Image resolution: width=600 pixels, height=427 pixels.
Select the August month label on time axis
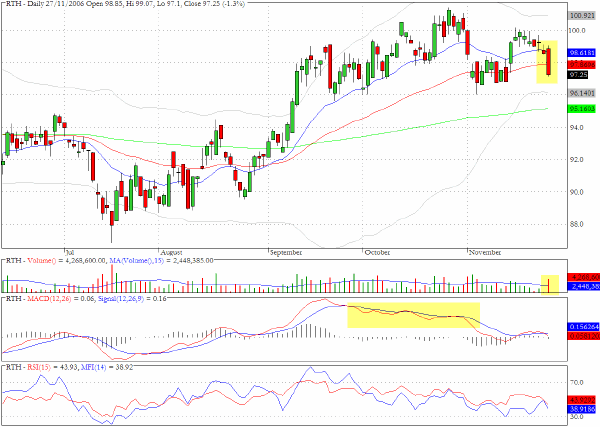[171, 253]
